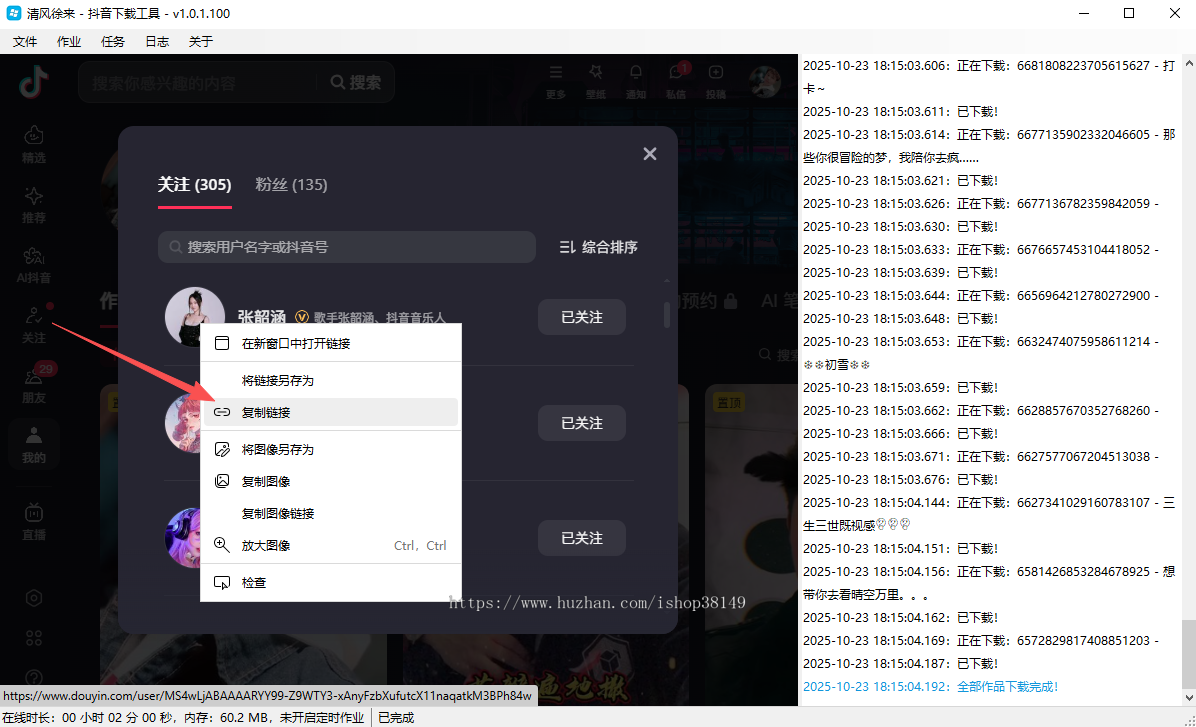Image resolution: width=1196 pixels, height=727 pixels.
Task: Select 复制图像 in context menu
Action: pos(330,482)
